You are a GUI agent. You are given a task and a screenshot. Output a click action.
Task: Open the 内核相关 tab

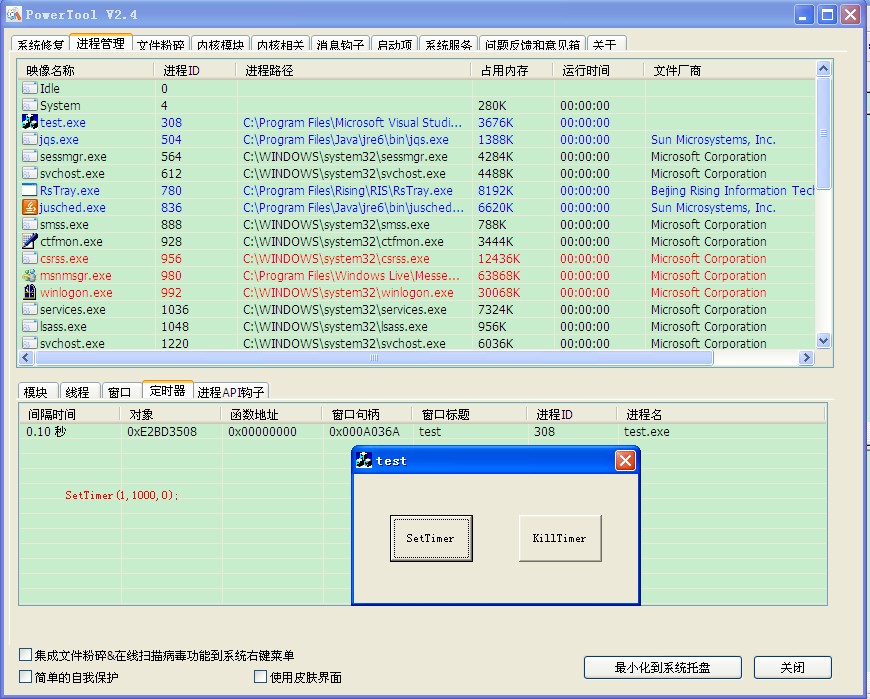coord(280,44)
